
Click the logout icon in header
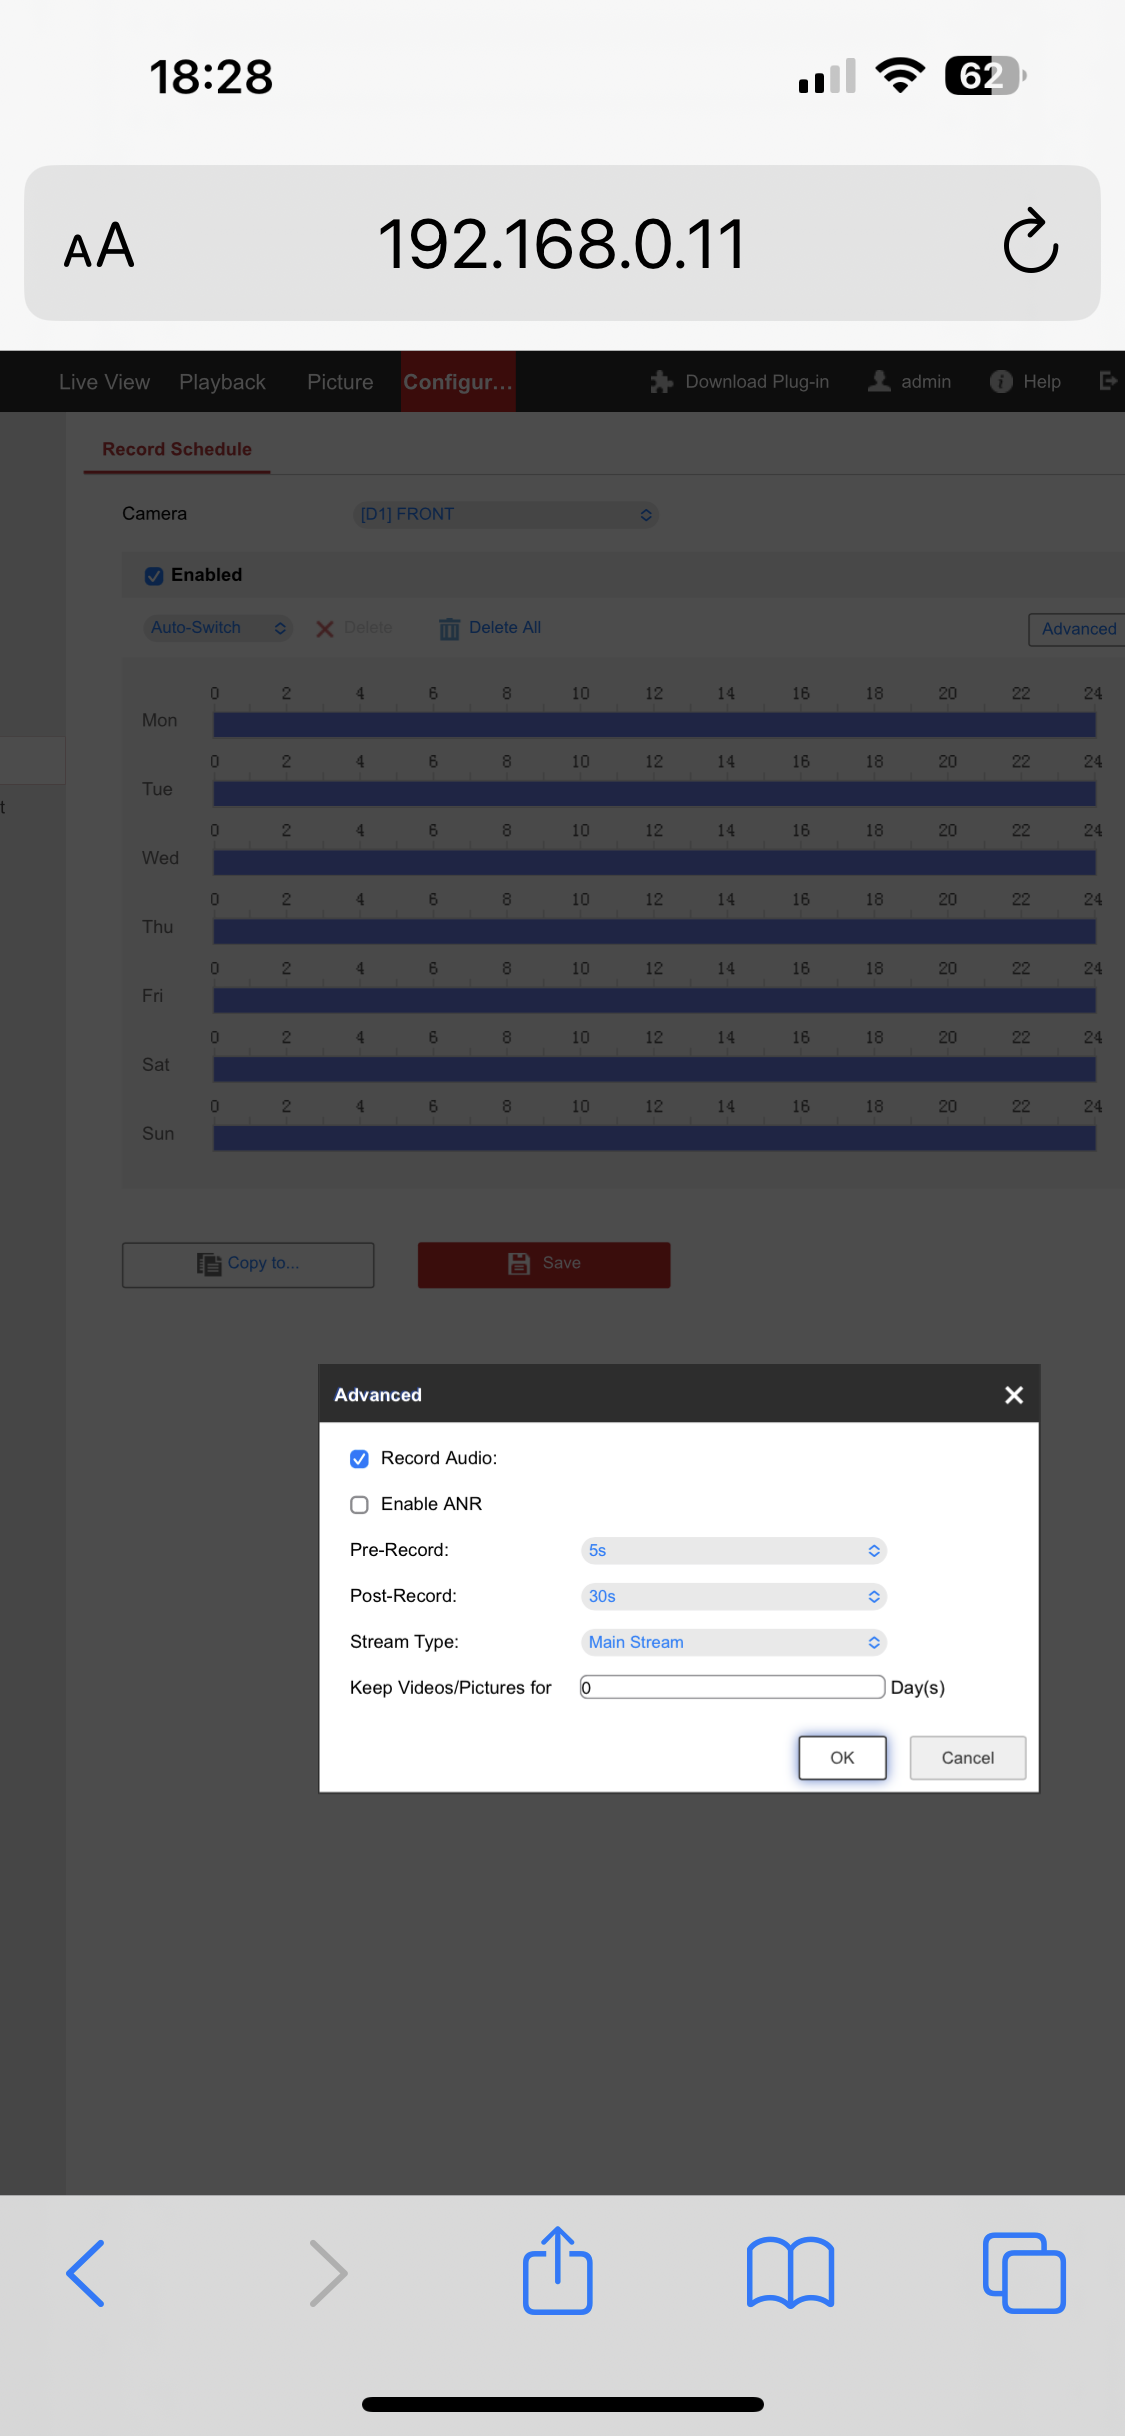point(1107,381)
